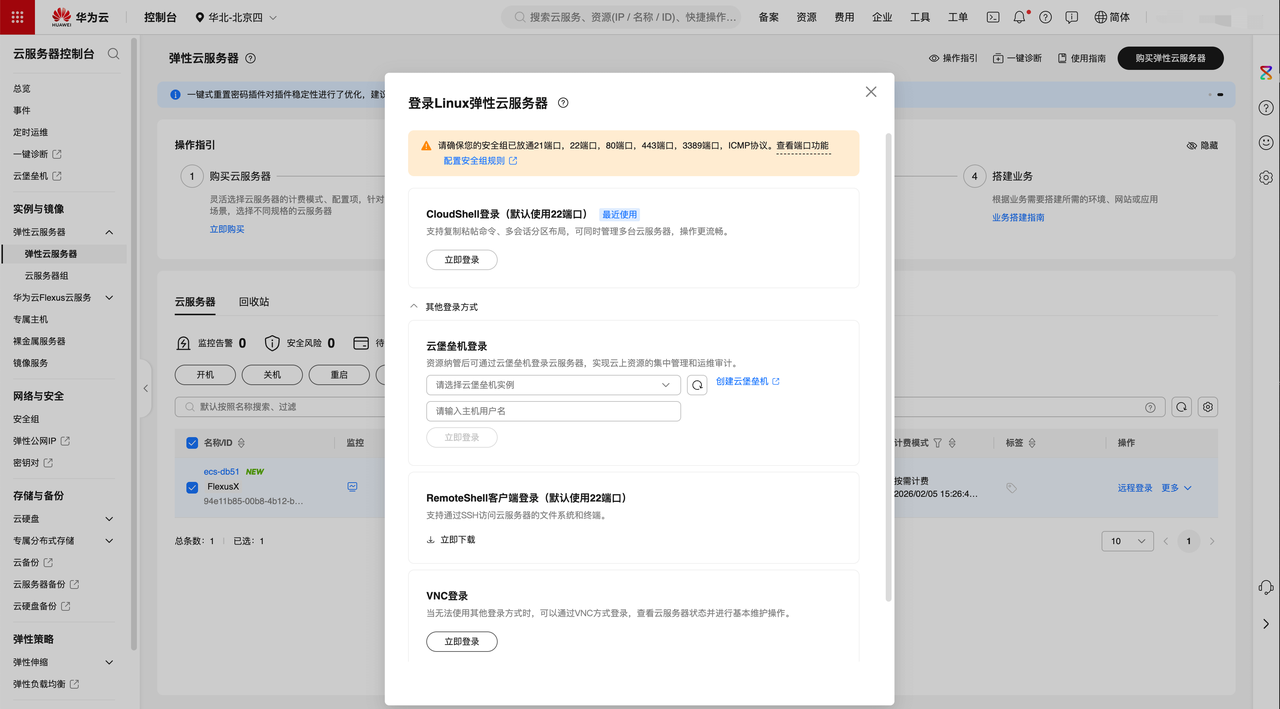Open the 费用 top menu

pyautogui.click(x=845, y=17)
